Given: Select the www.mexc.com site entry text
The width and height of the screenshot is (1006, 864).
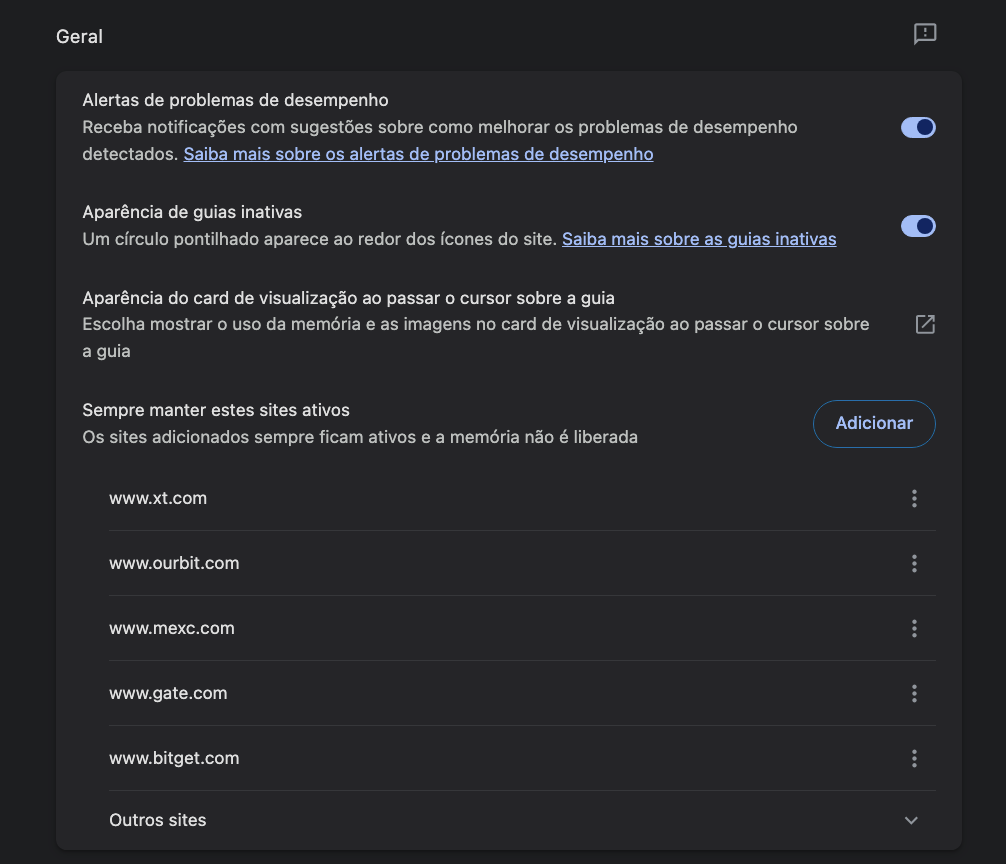Looking at the screenshot, I should coord(172,628).
